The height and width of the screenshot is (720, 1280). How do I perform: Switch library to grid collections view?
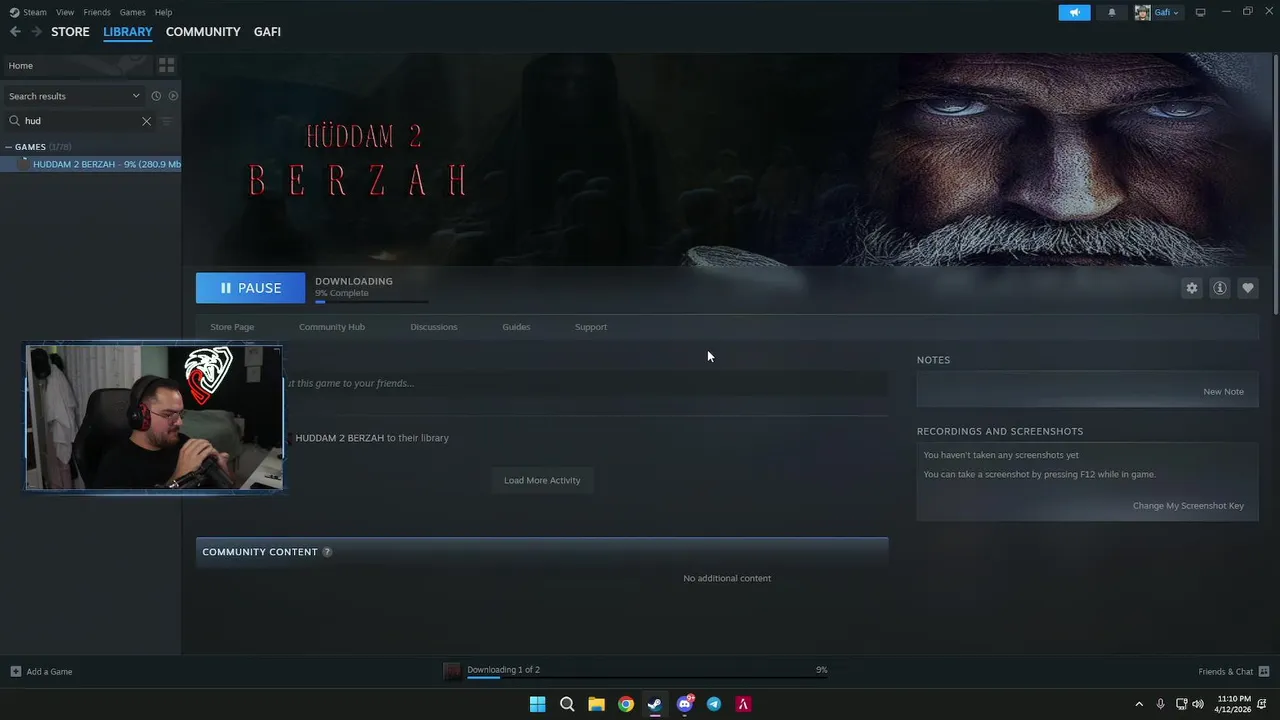(x=166, y=65)
